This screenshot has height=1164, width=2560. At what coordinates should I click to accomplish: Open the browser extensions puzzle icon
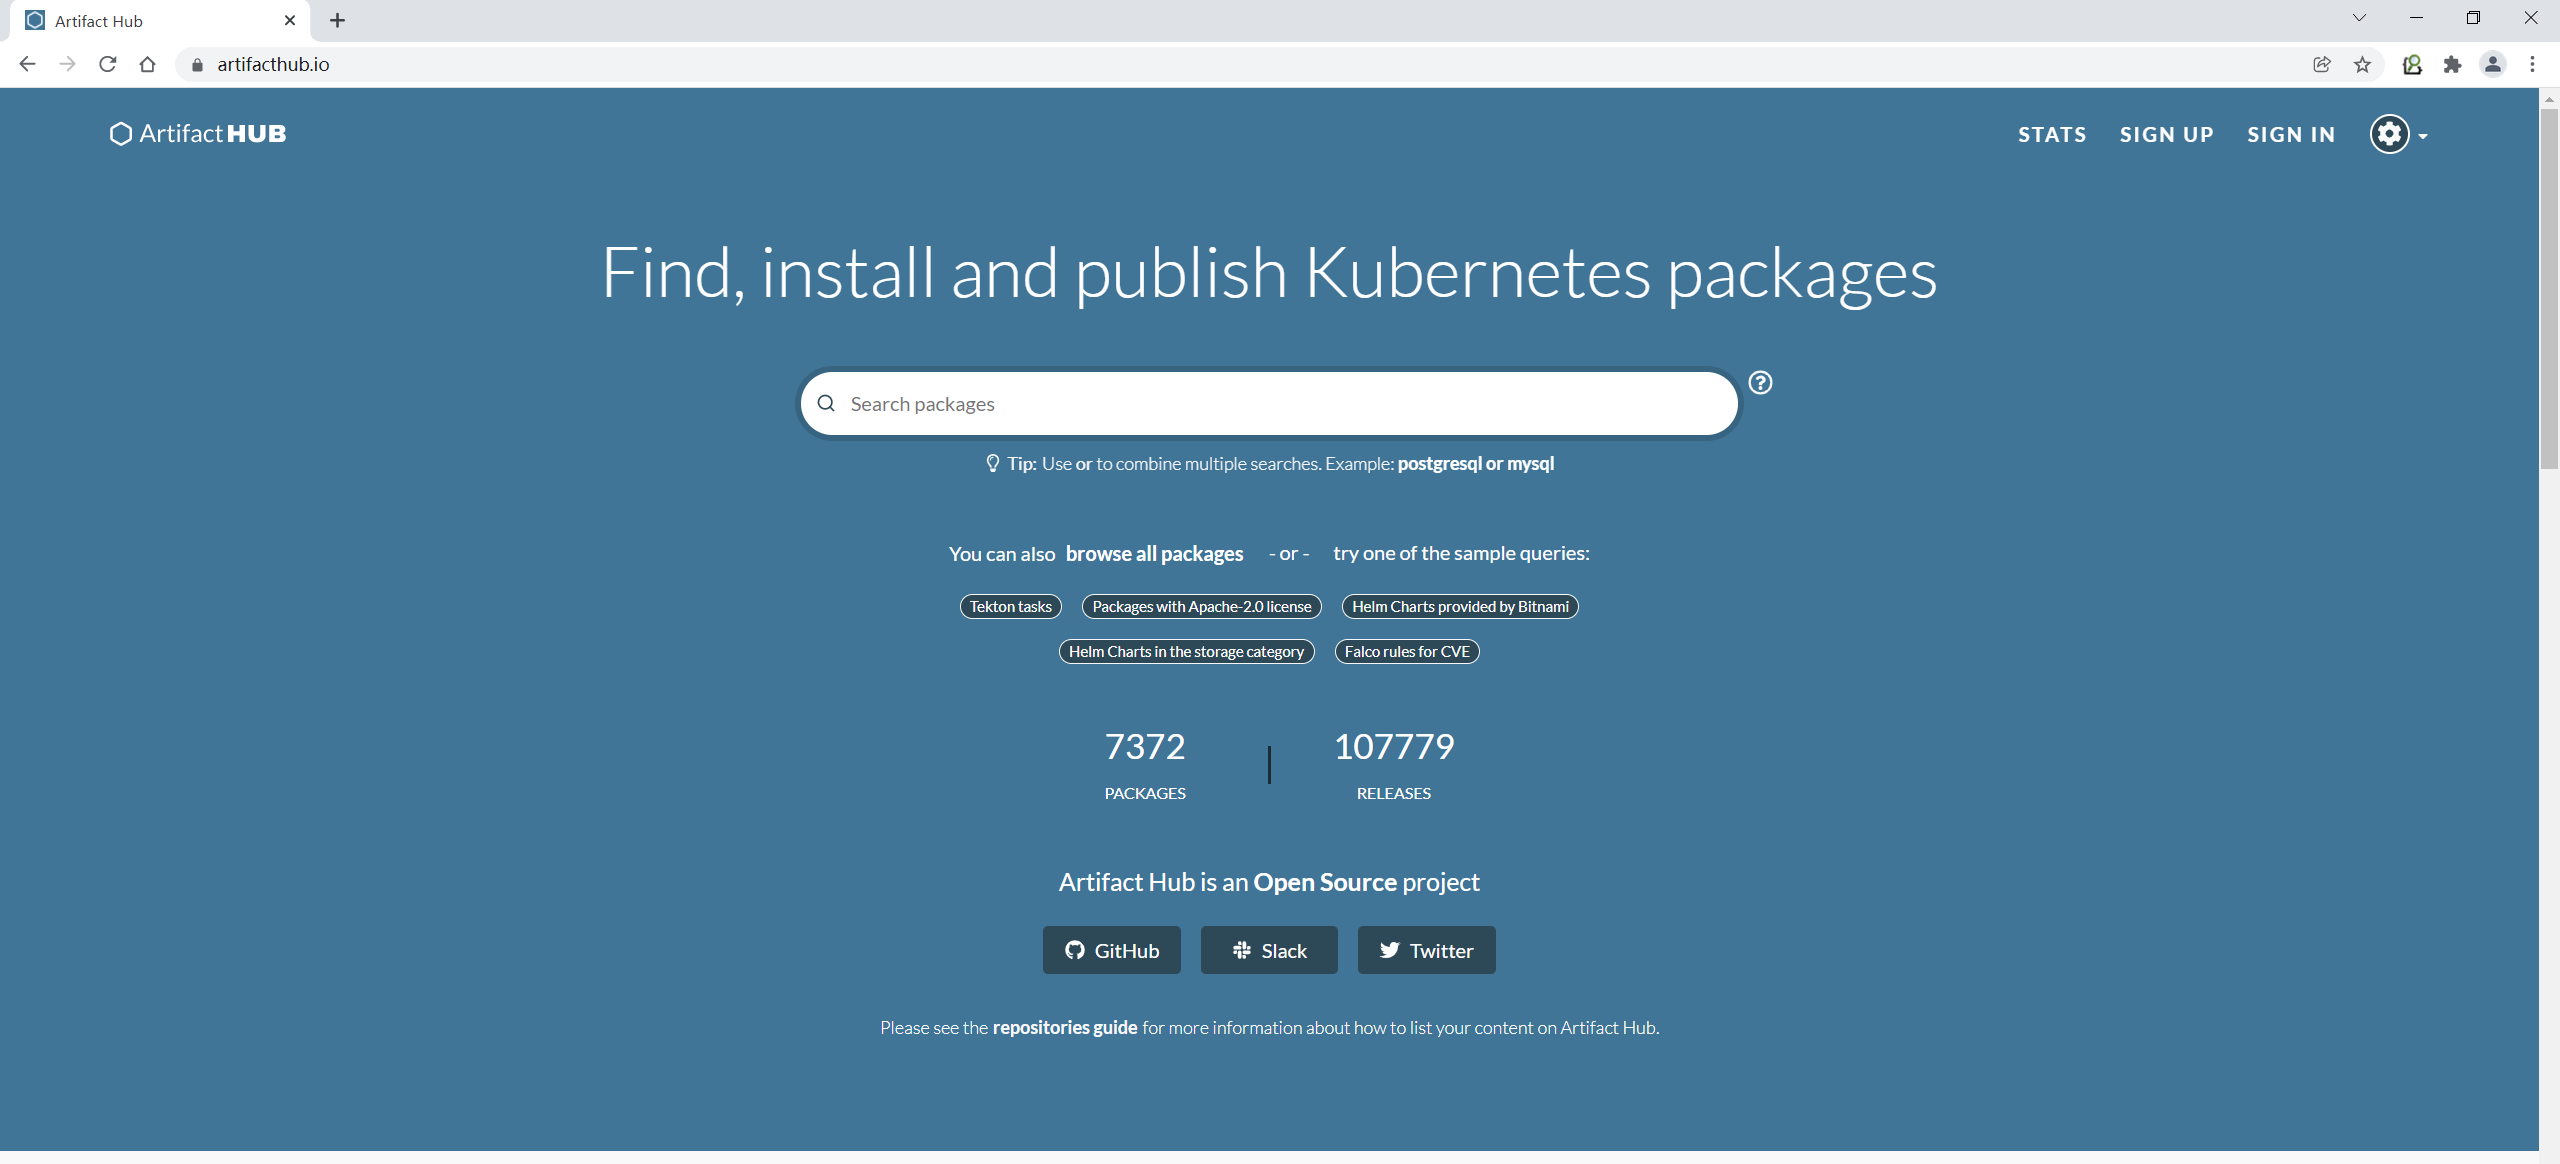pos(2452,65)
